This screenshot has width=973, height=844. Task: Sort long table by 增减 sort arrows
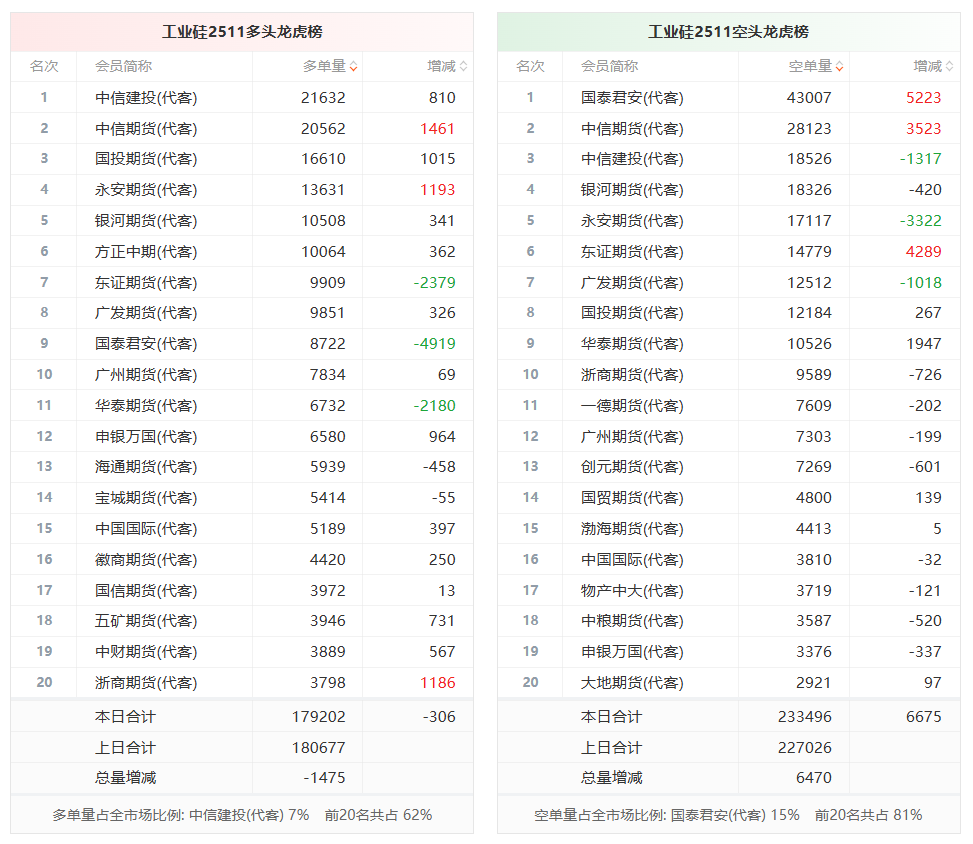(464, 66)
